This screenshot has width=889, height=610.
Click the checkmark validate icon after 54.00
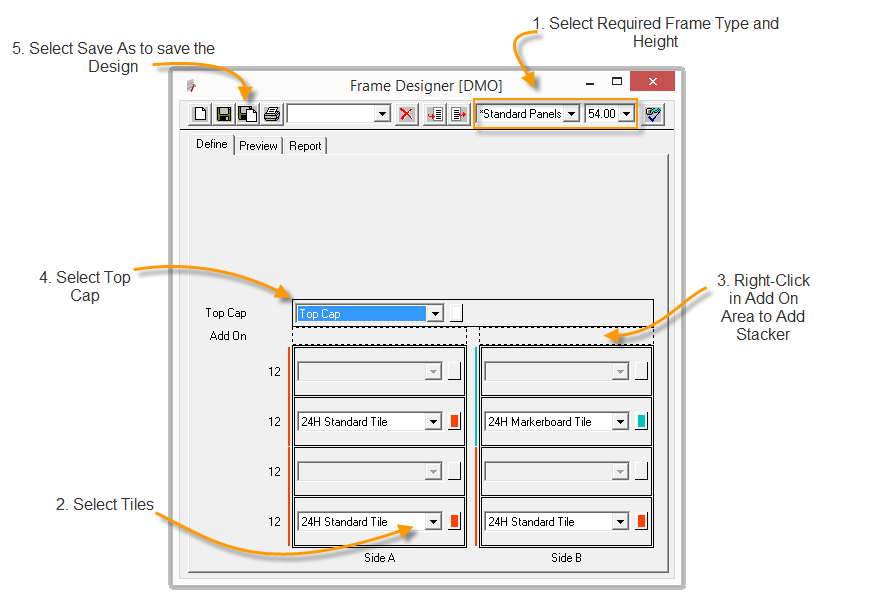click(654, 114)
